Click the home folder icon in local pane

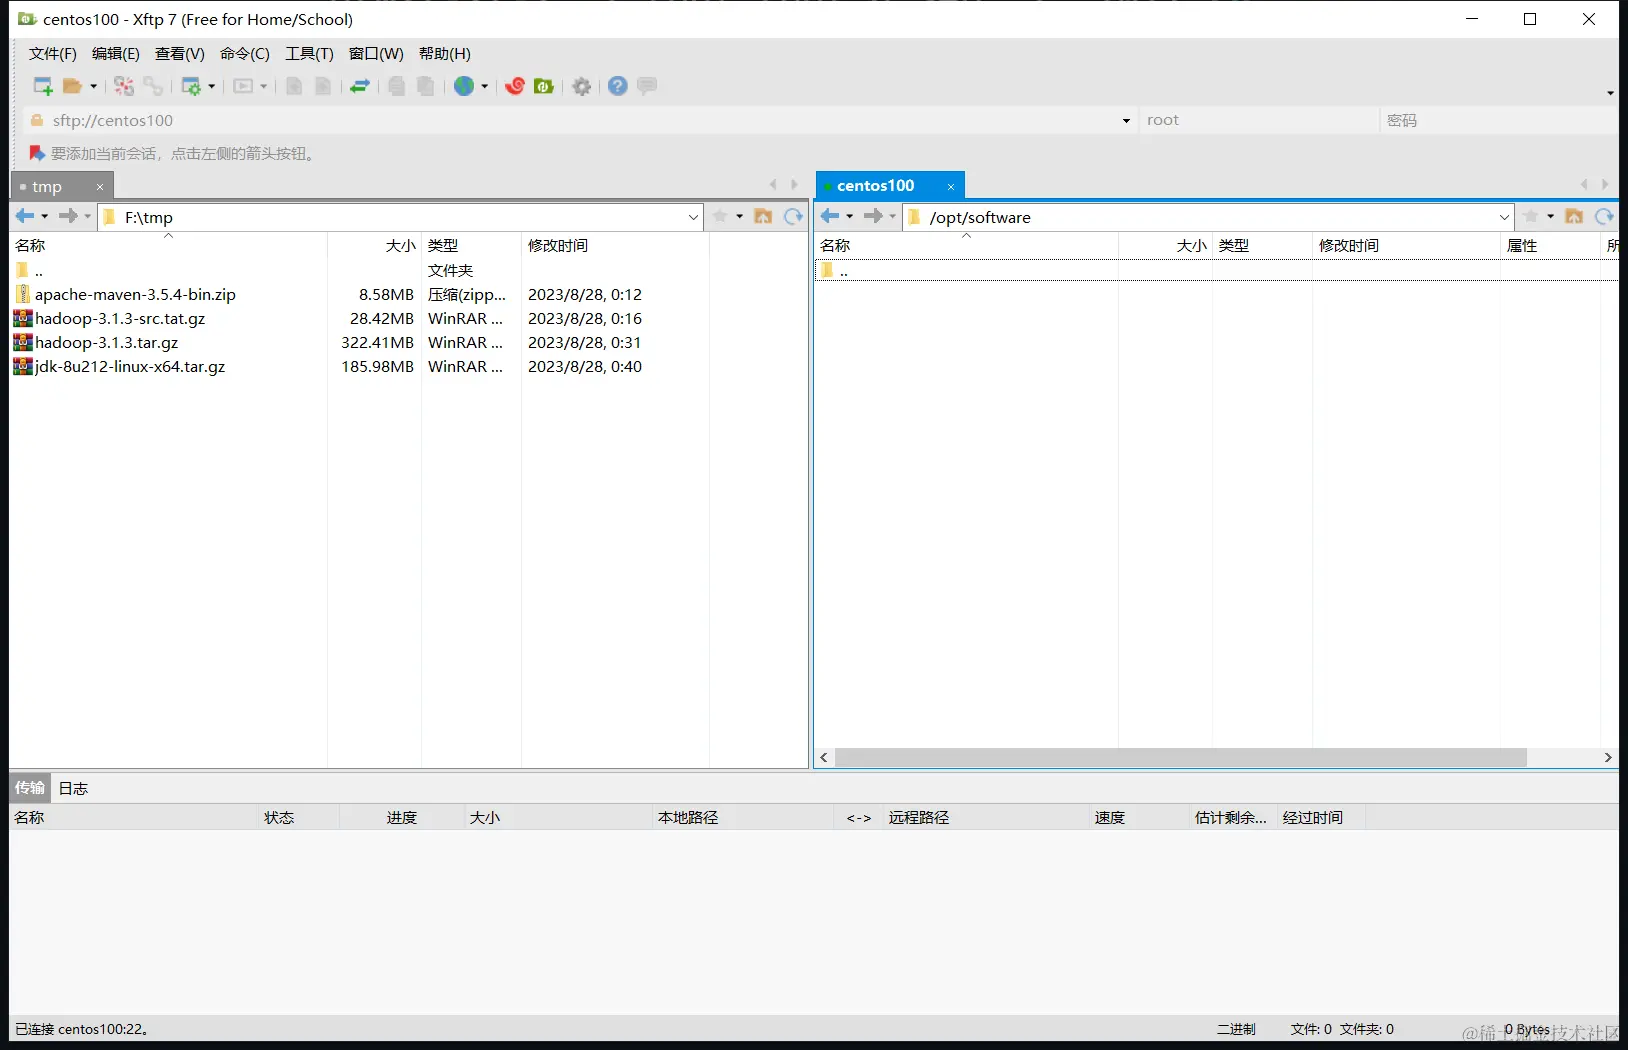click(763, 216)
